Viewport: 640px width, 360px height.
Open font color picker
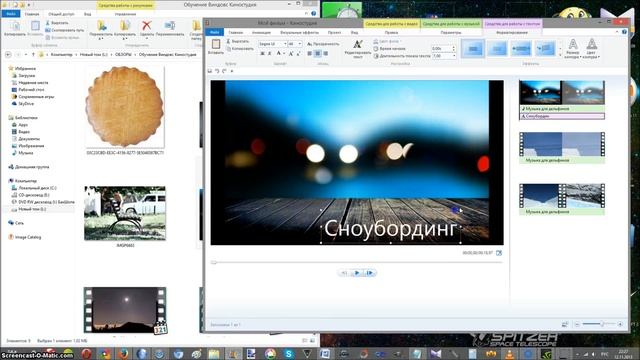click(x=280, y=53)
